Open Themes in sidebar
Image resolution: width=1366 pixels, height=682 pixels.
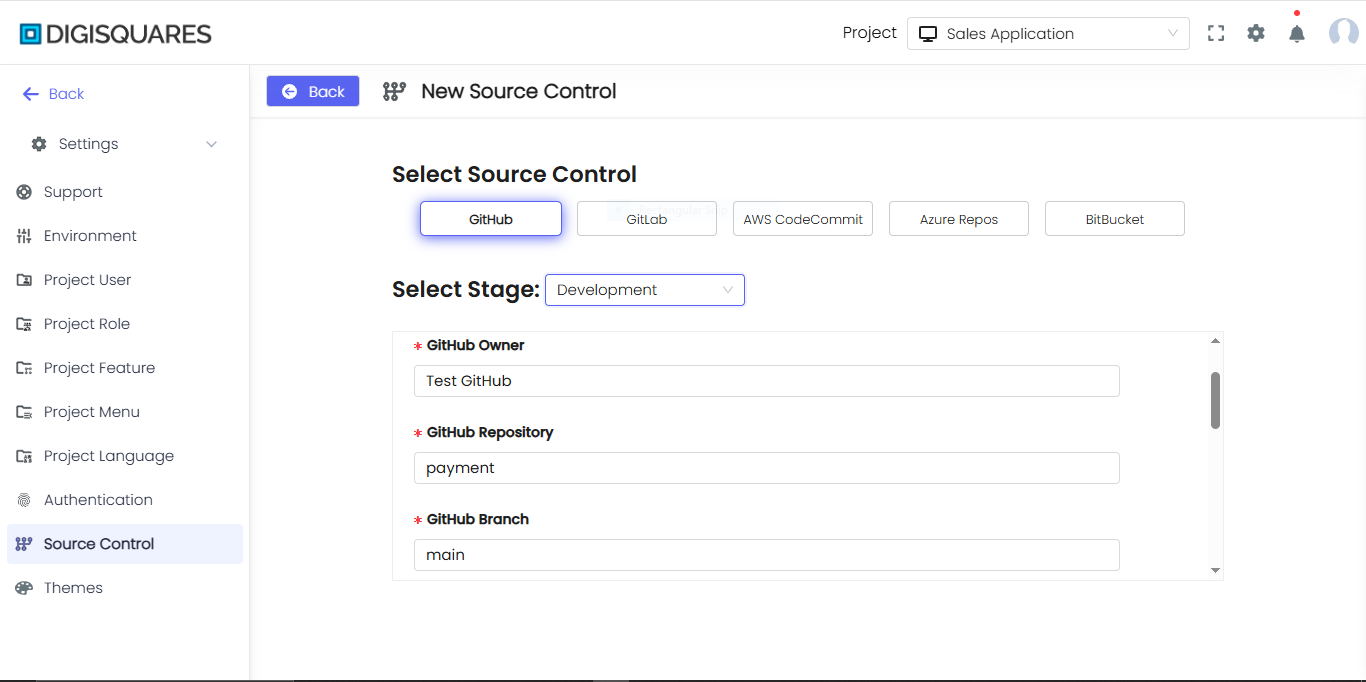pyautogui.click(x=125, y=588)
